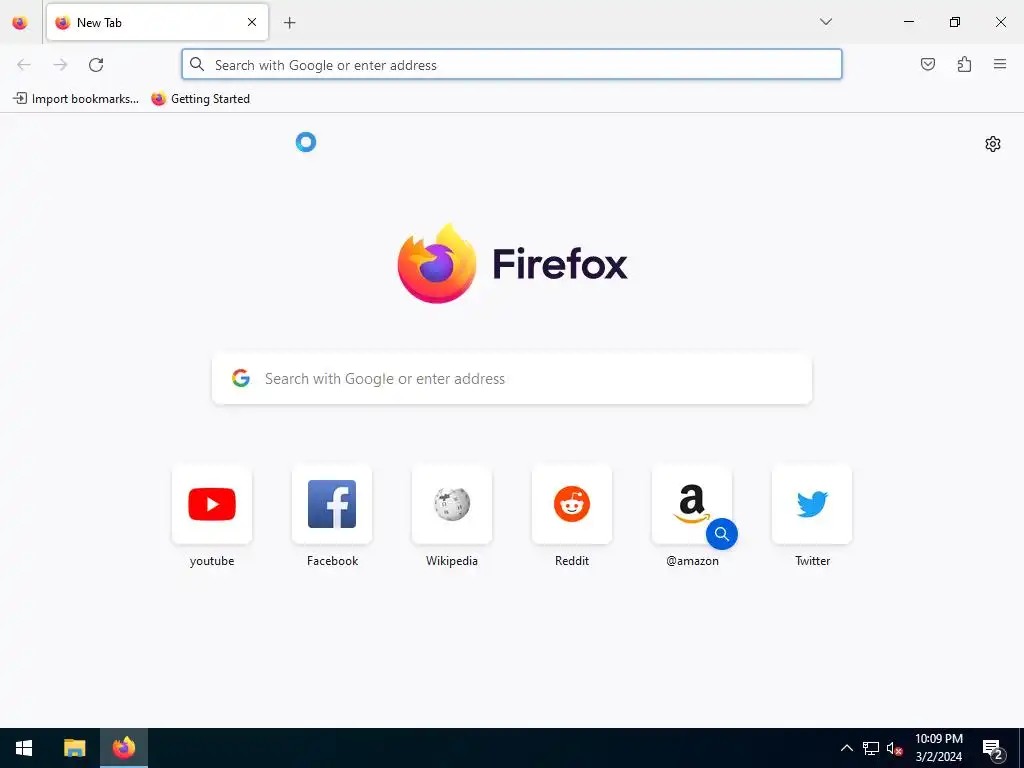Open the muted volume tray icon
This screenshot has width=1024, height=768.
click(895, 748)
